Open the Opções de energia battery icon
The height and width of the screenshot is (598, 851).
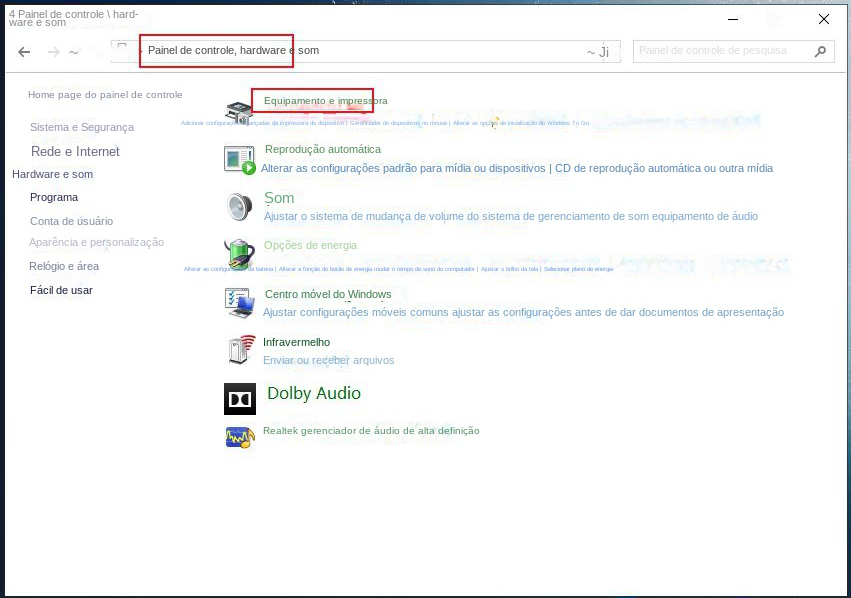[x=239, y=253]
